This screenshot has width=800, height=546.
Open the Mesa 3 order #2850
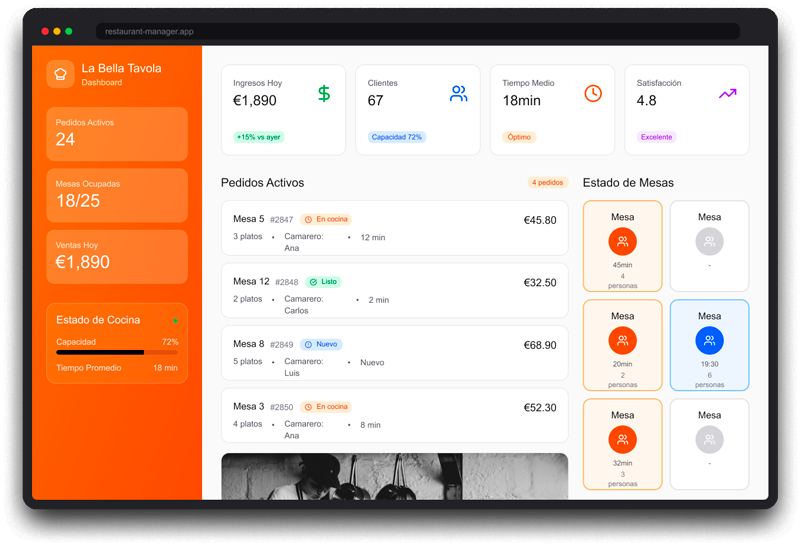tap(394, 415)
